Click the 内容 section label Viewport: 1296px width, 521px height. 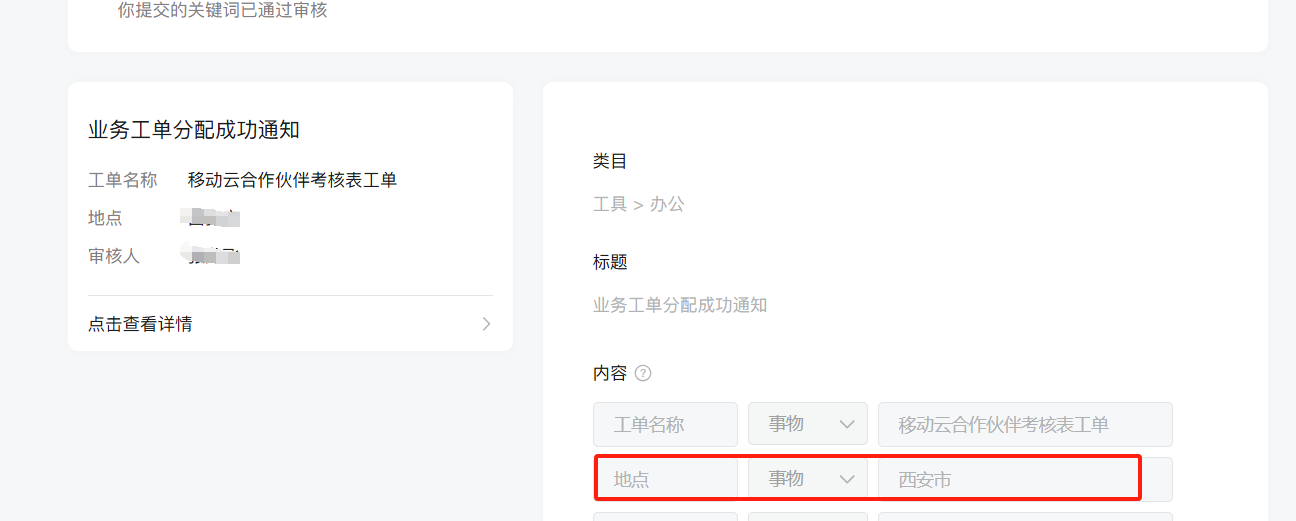[x=610, y=373]
